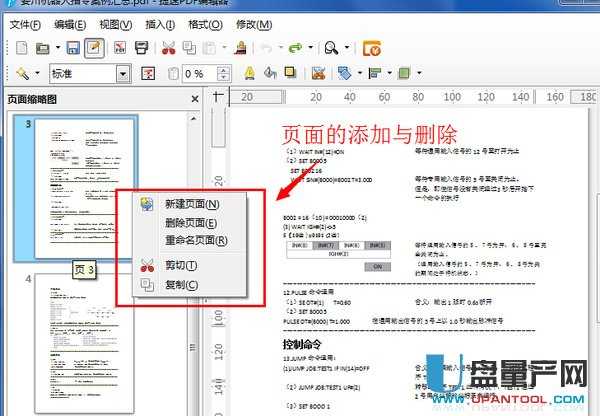The image size is (600, 416).
Task: Close the 页面缩略图 panel
Action: pos(195,99)
